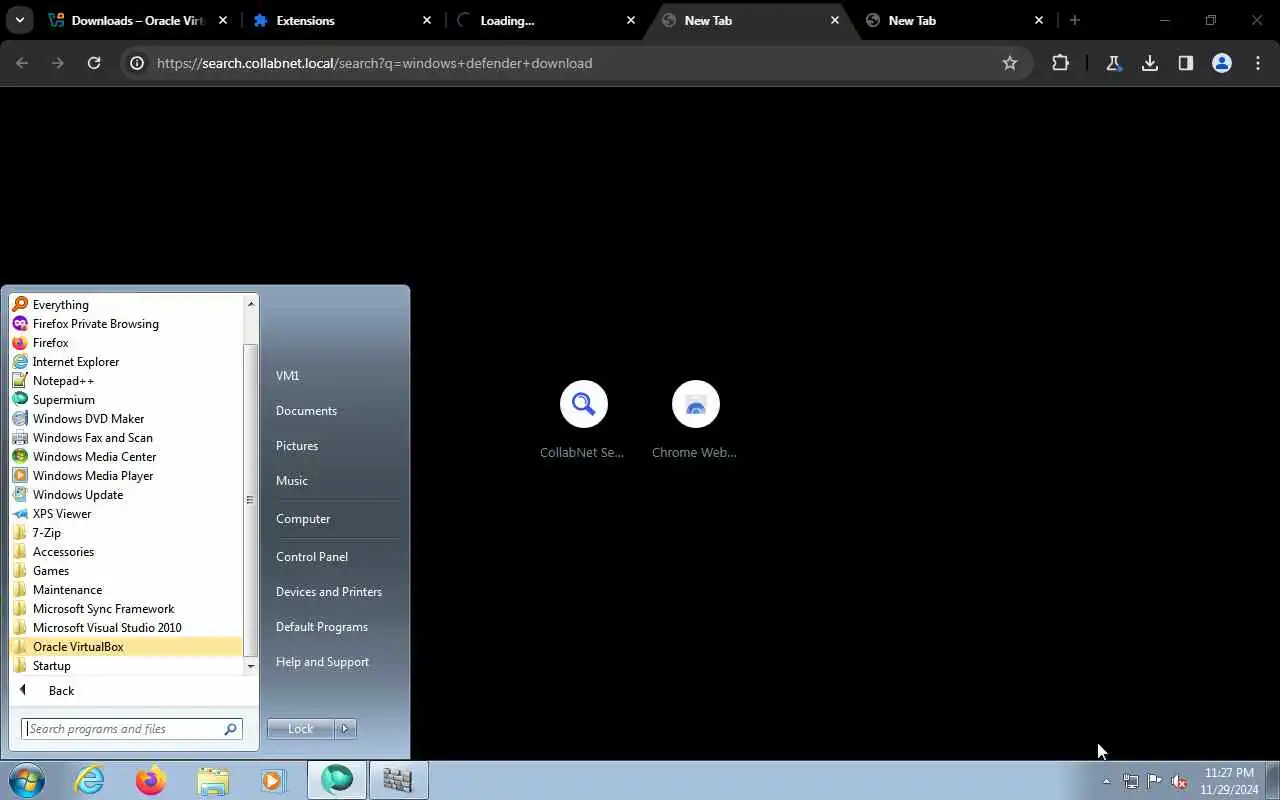This screenshot has width=1280, height=800.
Task: Switch to Downloads – Oracle VirtualBox tab
Action: [138, 20]
